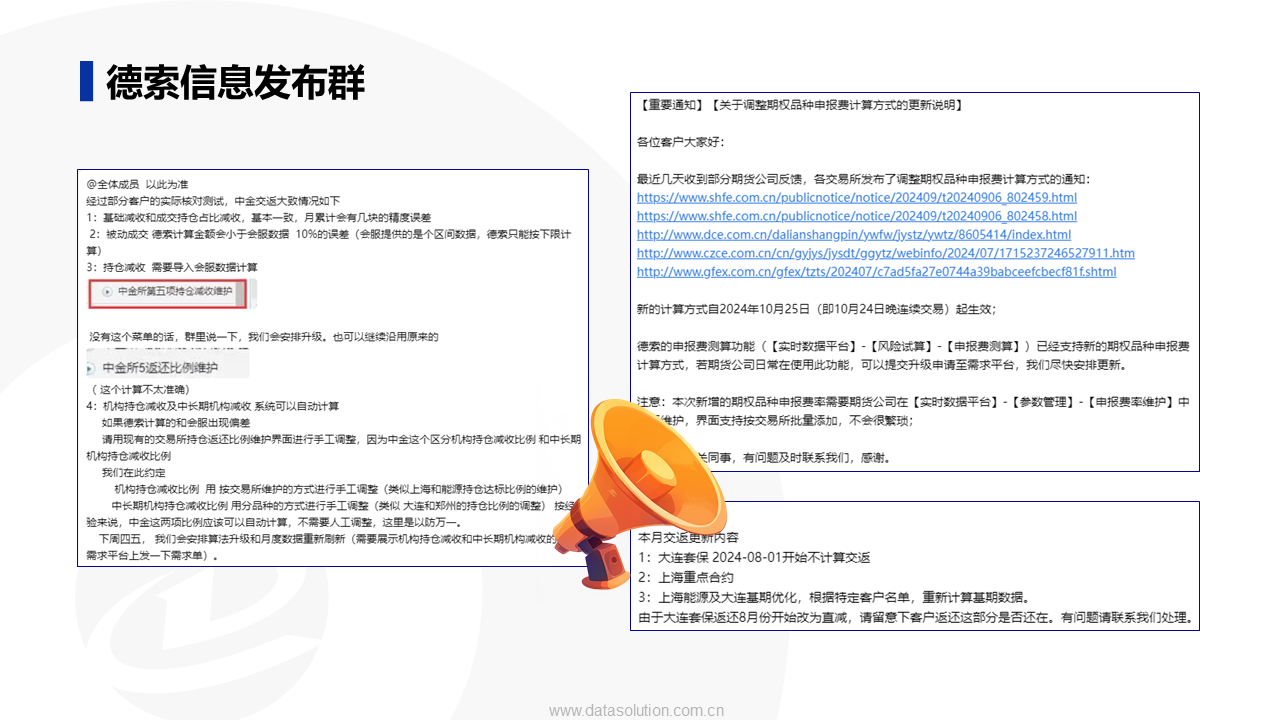Click the line starting 由于大连套保返还8月份开始改为直减
The height and width of the screenshot is (720, 1280).
point(916,618)
